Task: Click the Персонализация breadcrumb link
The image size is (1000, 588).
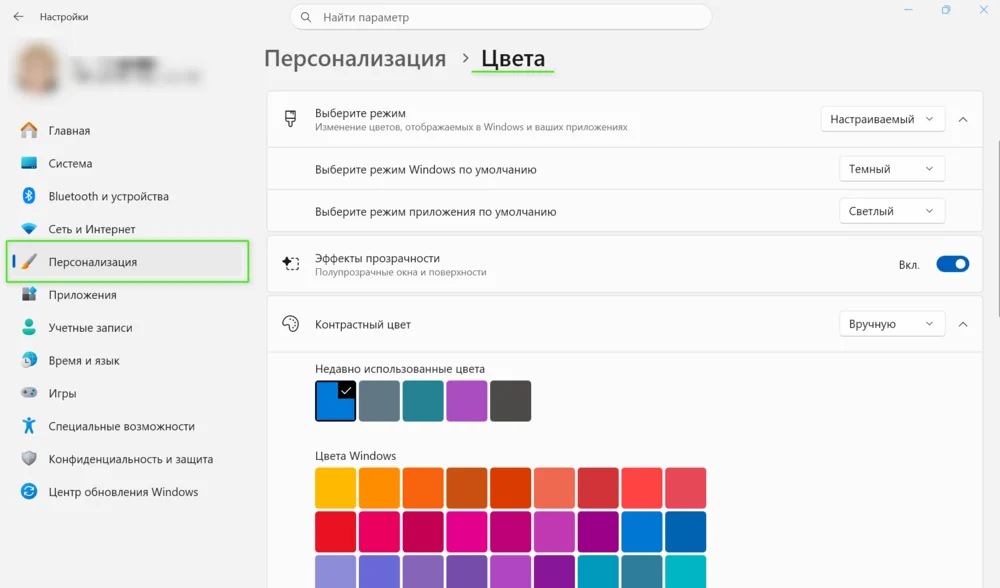Action: click(x=355, y=59)
